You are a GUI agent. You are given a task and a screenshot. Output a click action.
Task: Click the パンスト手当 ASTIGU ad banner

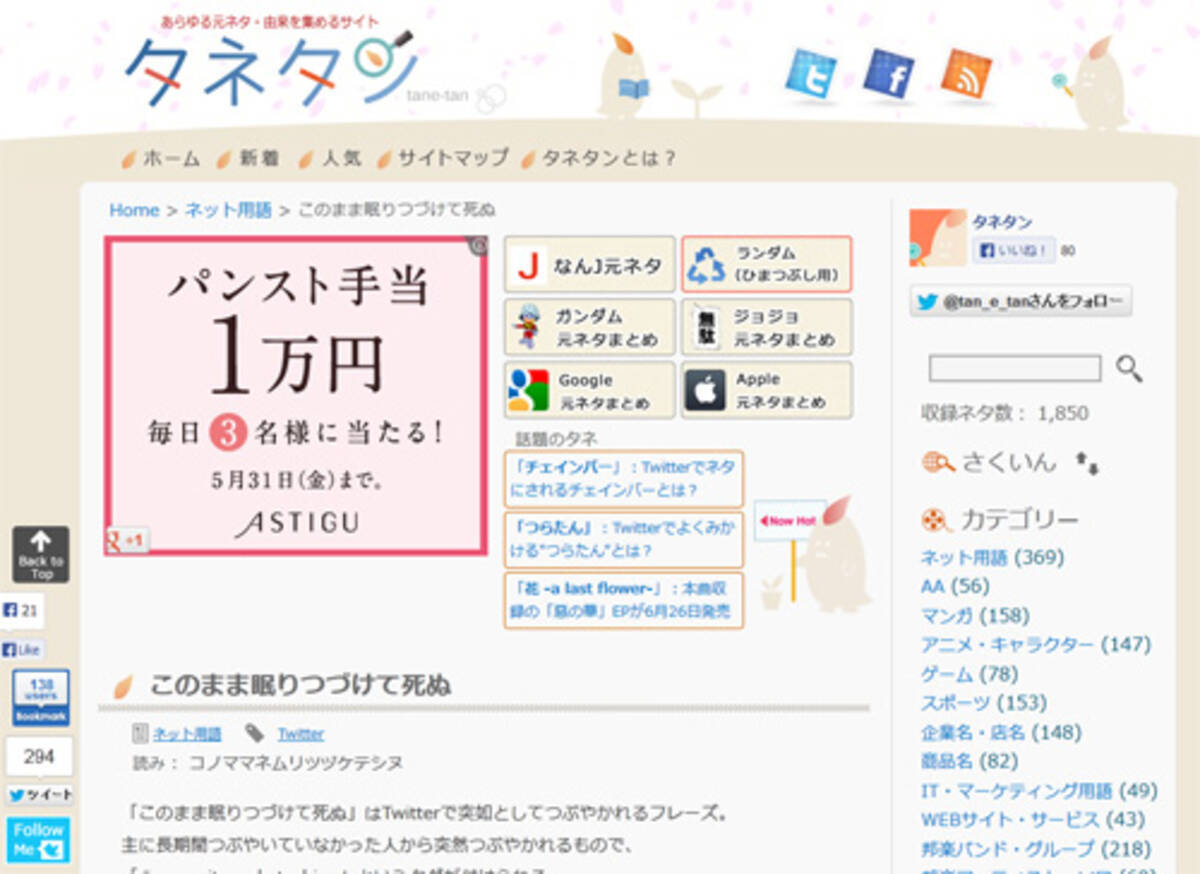tap(296, 395)
